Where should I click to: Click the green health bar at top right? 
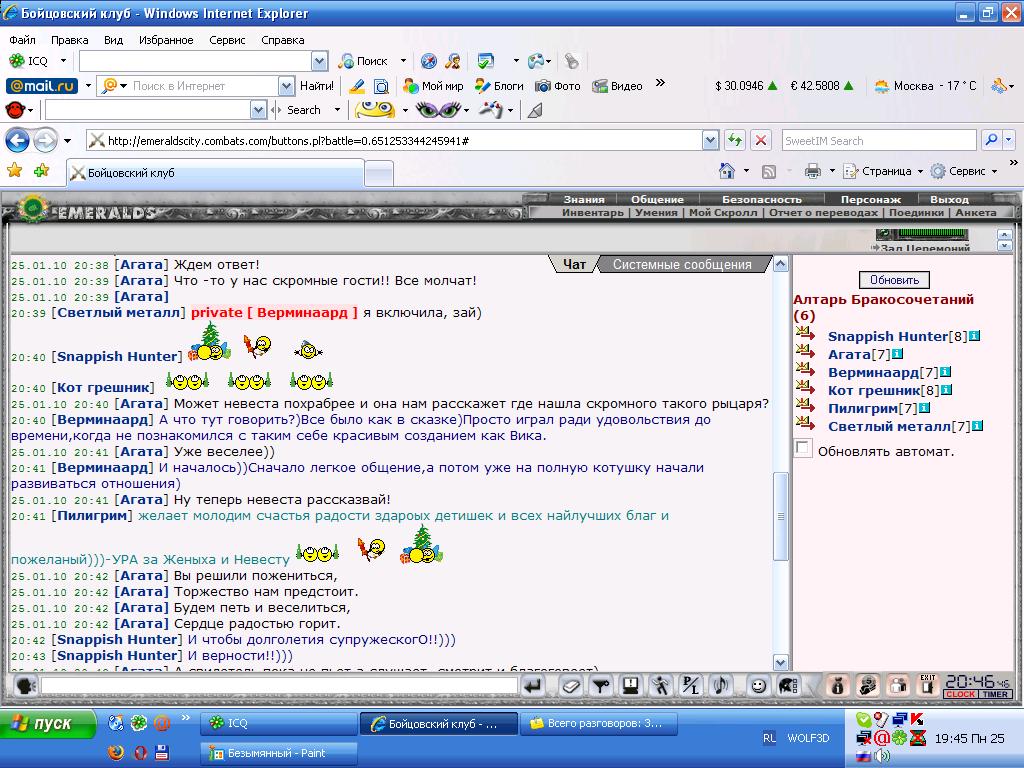[x=932, y=234]
